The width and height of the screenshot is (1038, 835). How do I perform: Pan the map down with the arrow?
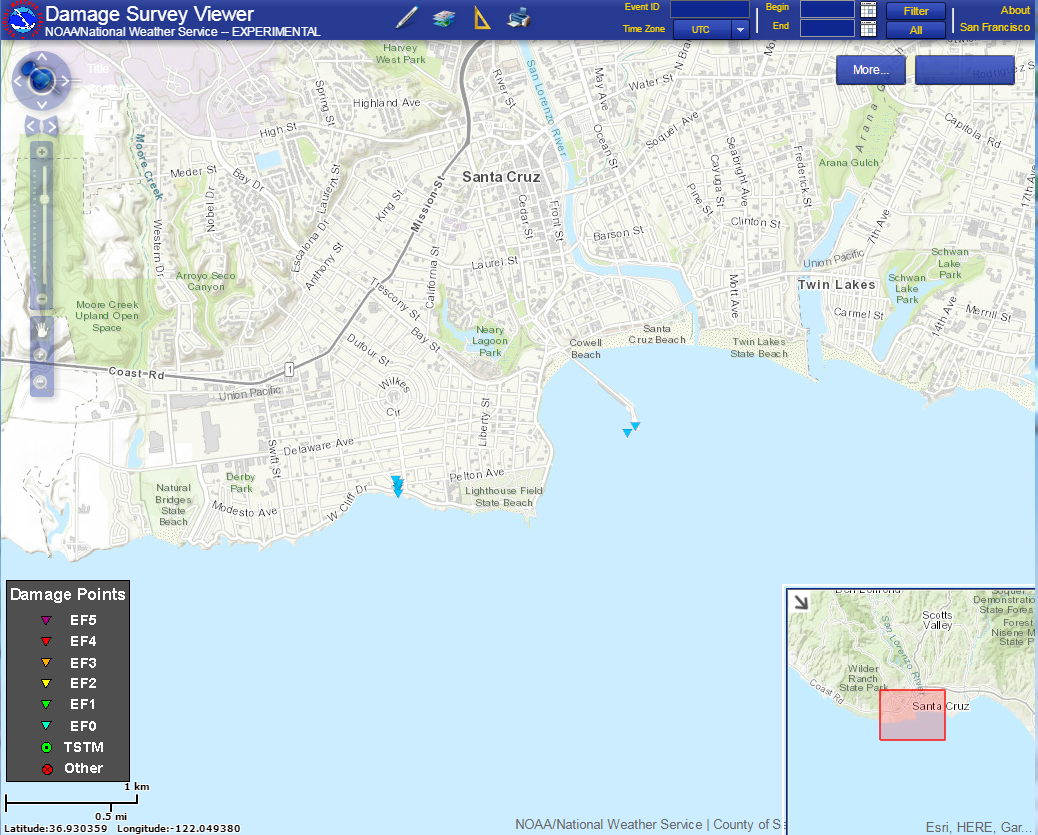coord(42,105)
